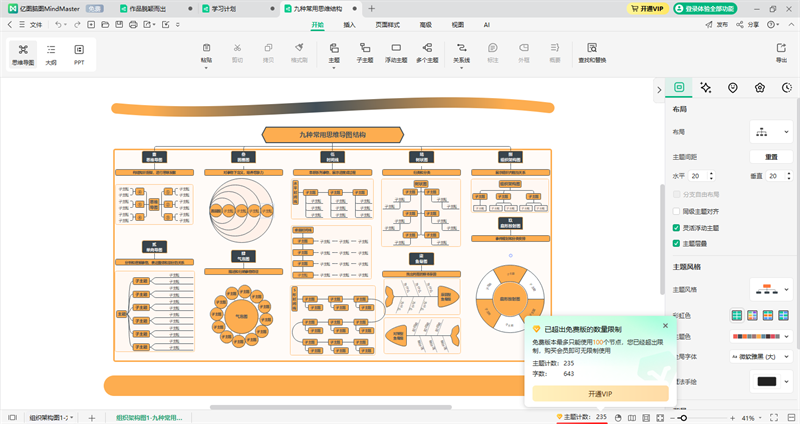The width and height of the screenshot is (800, 424).
Task: Switch to 大纲 outline view
Action: pyautogui.click(x=51, y=52)
